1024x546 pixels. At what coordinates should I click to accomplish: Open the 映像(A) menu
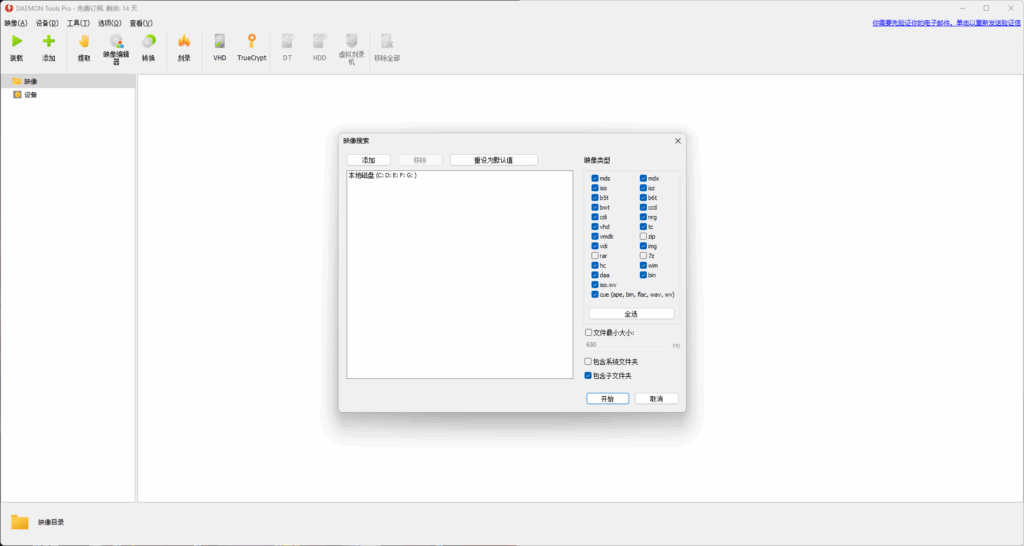(x=16, y=23)
